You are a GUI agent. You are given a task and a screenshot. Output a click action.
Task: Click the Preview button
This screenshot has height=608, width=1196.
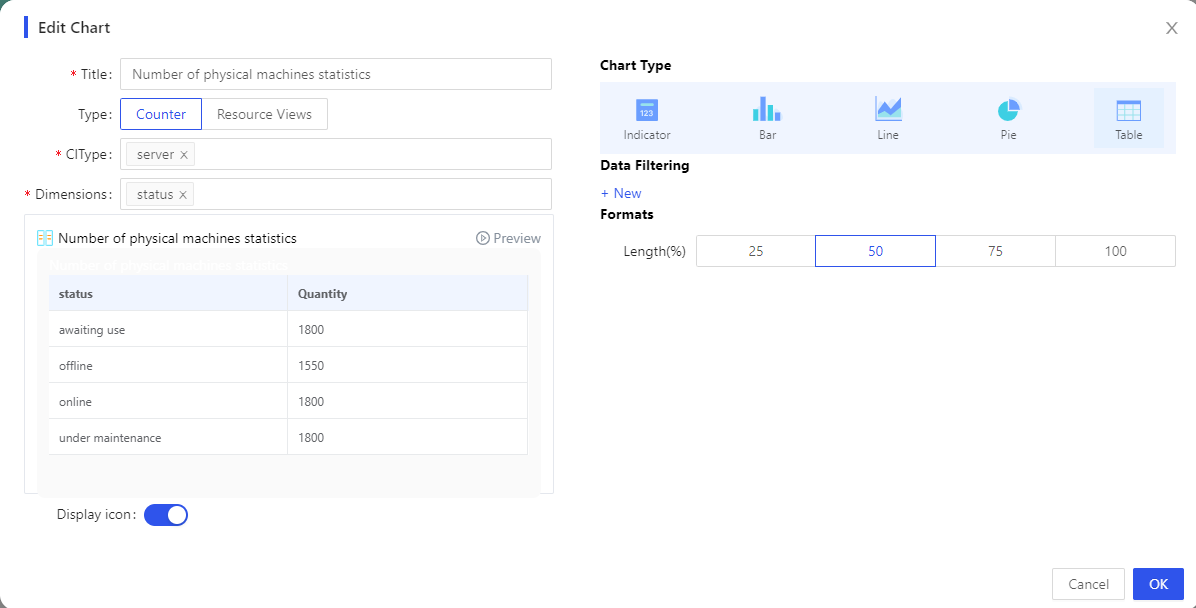tap(508, 238)
